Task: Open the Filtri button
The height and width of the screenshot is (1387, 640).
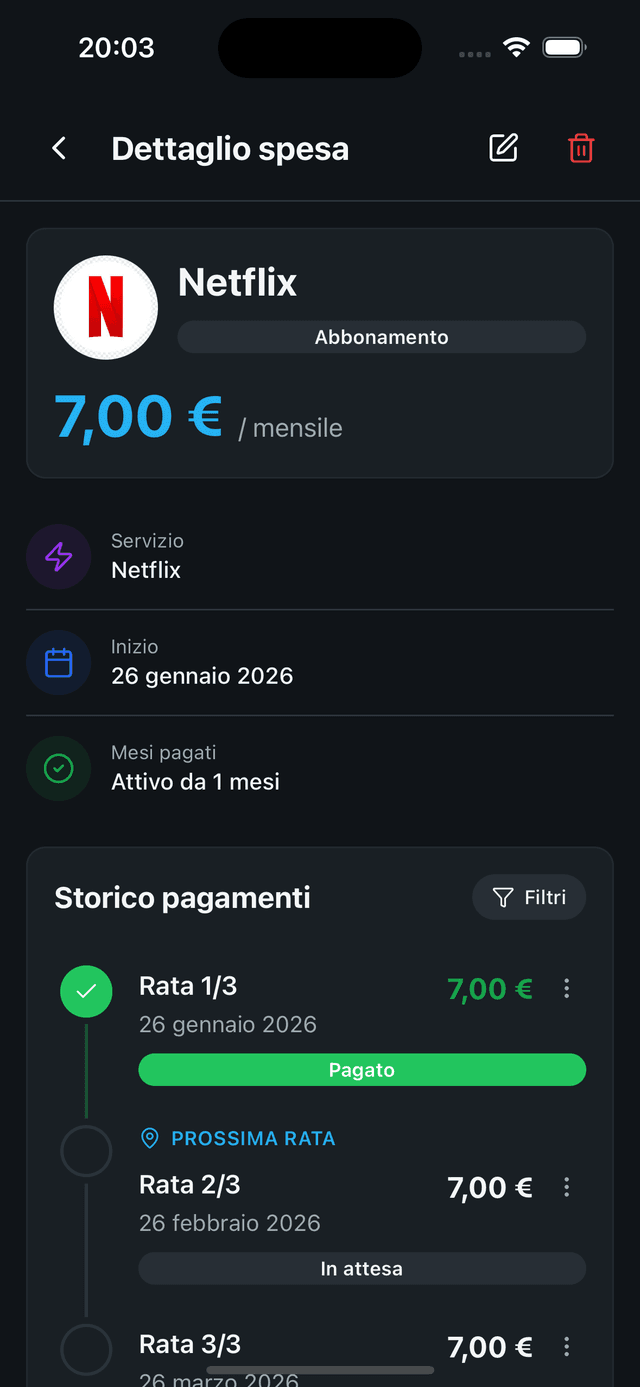Action: pos(529,897)
